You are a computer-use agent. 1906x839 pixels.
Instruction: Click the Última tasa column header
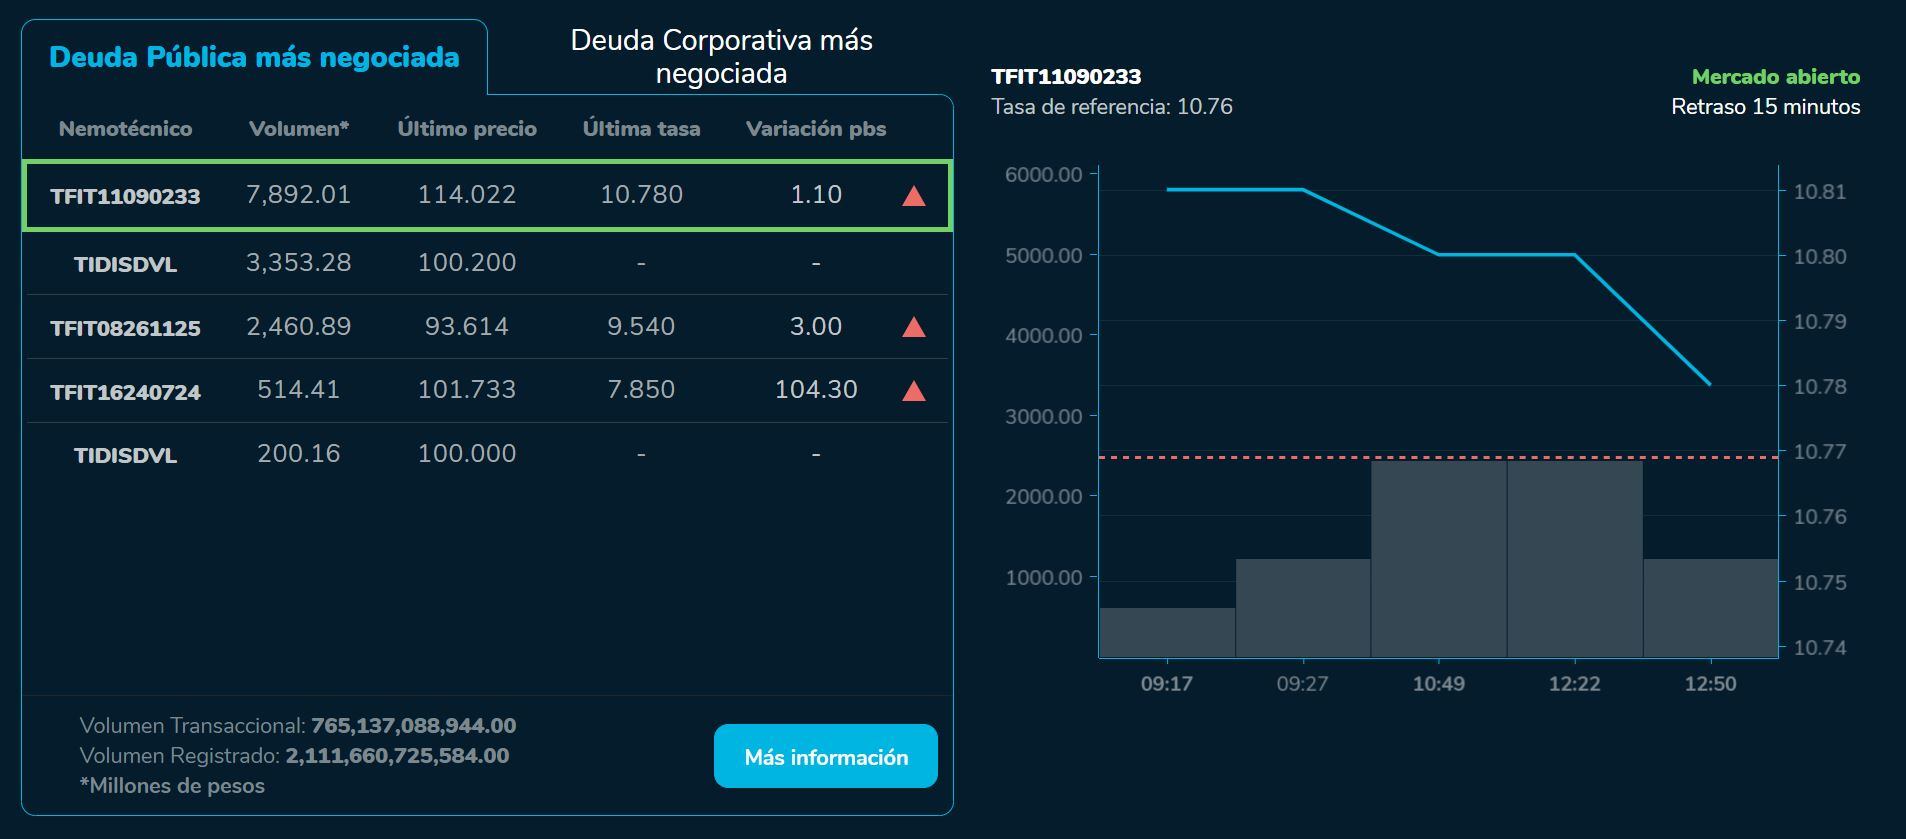click(x=641, y=128)
